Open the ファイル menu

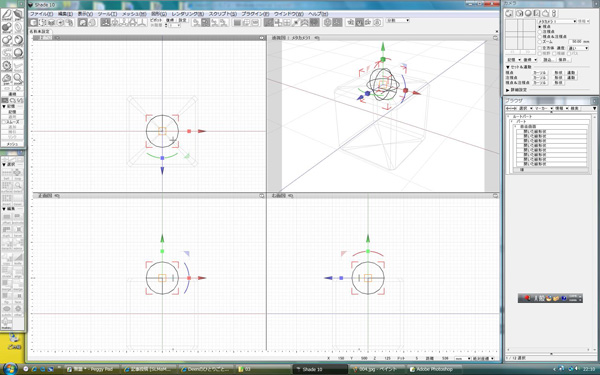(x=41, y=14)
